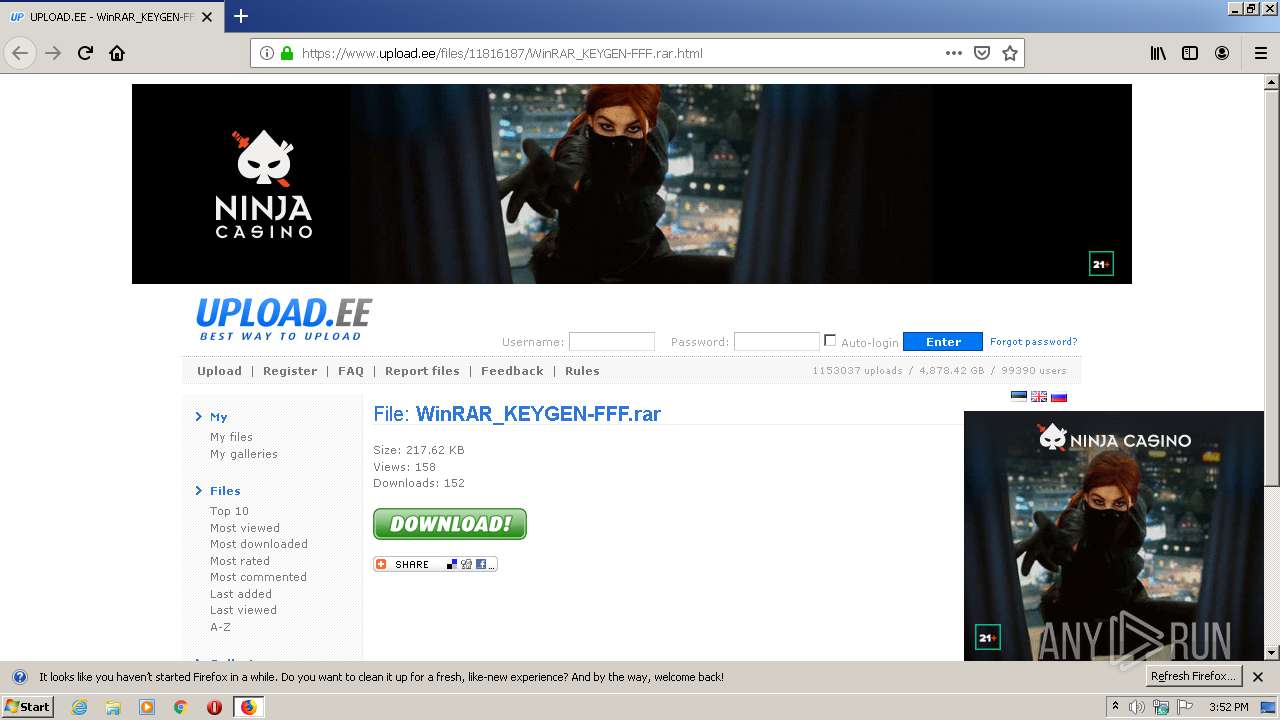The width and height of the screenshot is (1280, 720).
Task: Open the Firefox home page icon
Action: (117, 53)
